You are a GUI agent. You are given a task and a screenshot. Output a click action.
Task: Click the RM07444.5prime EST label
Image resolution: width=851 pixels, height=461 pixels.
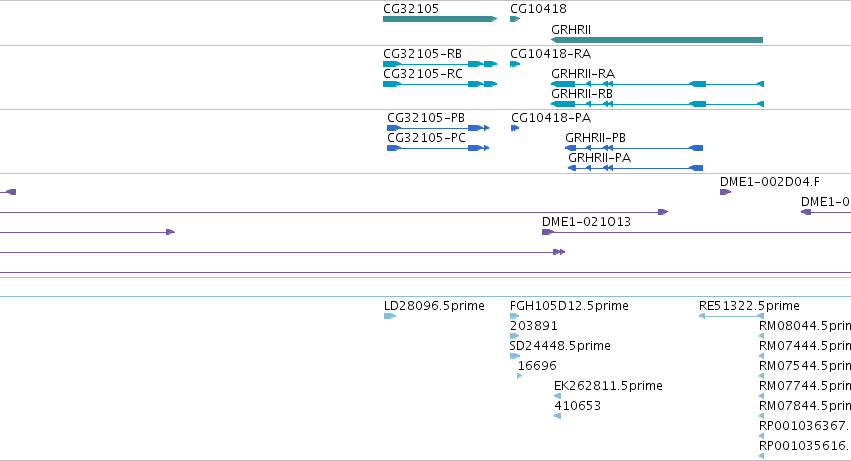(805, 346)
